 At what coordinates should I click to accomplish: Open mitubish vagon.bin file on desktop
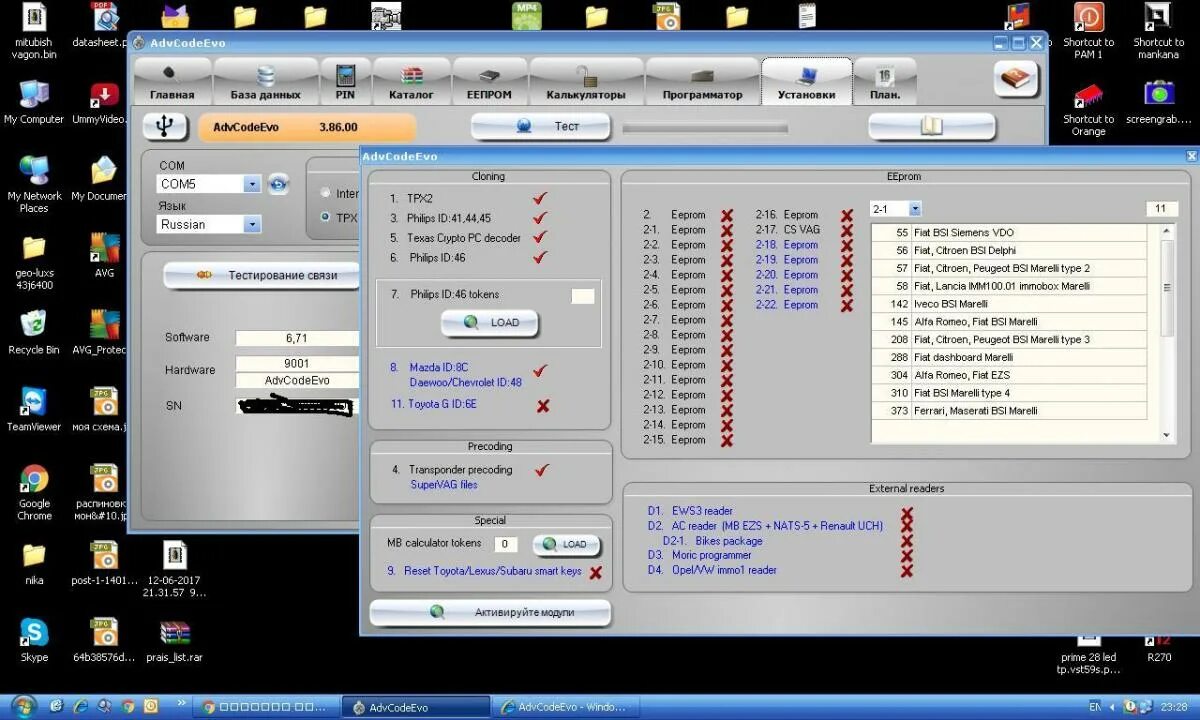click(x=34, y=32)
